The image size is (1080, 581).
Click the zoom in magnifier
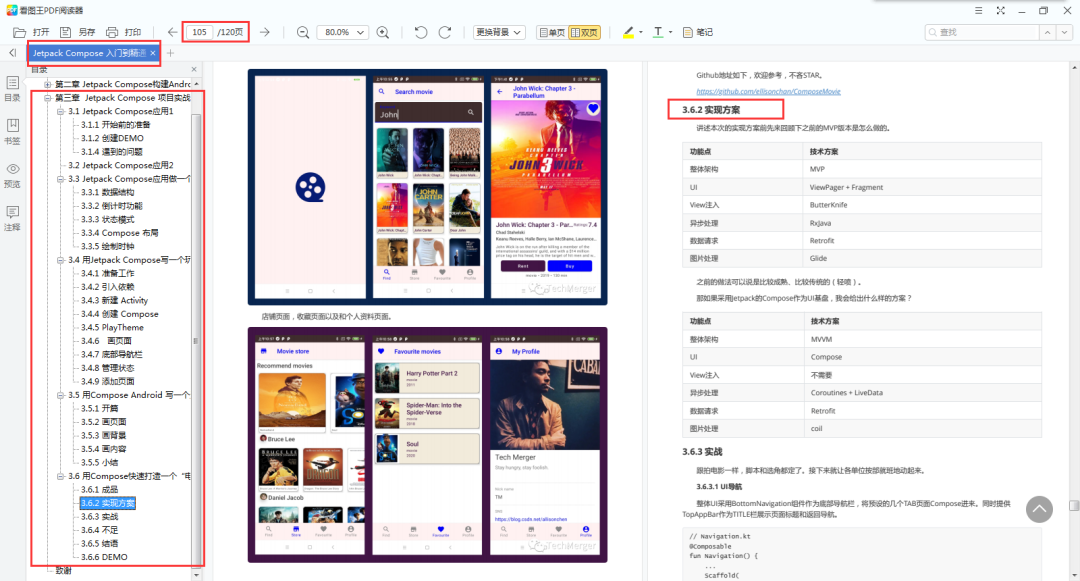coord(383,32)
